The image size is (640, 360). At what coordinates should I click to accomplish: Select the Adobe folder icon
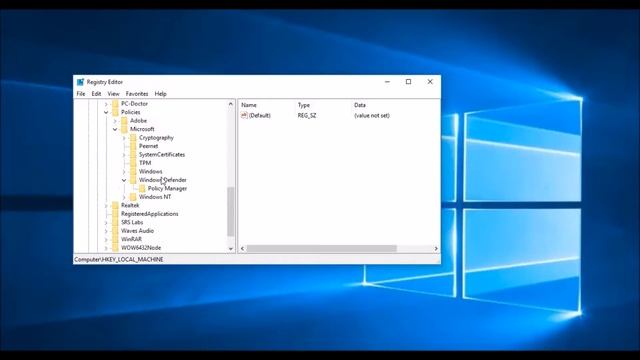pyautogui.click(x=124, y=121)
